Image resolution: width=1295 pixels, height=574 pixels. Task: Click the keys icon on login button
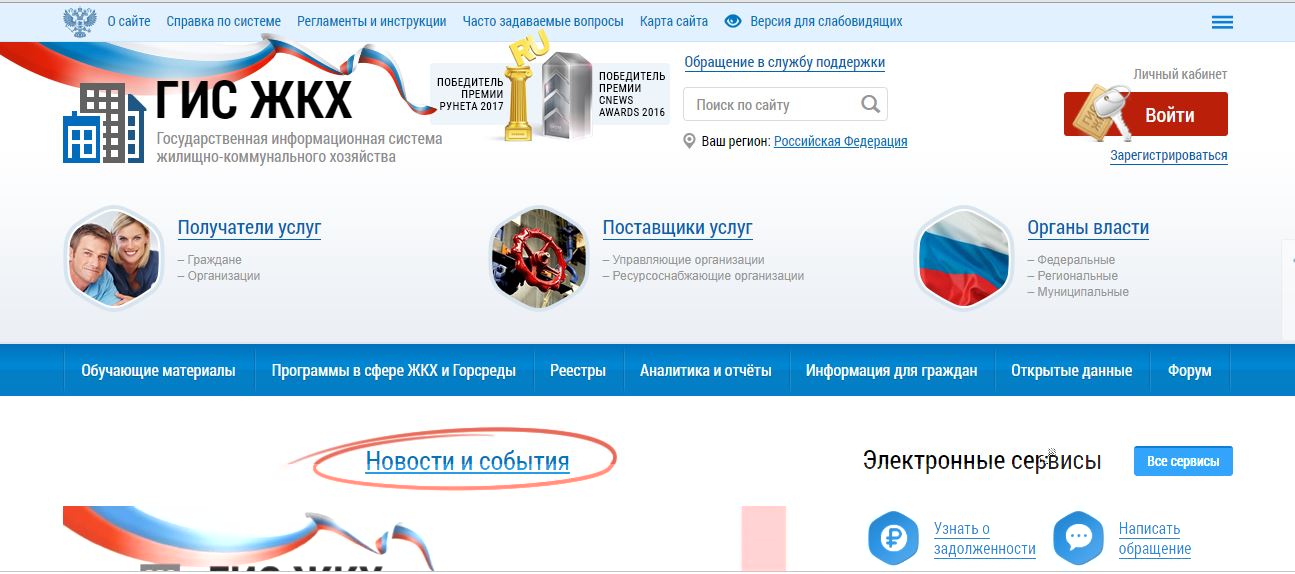coord(1100,111)
